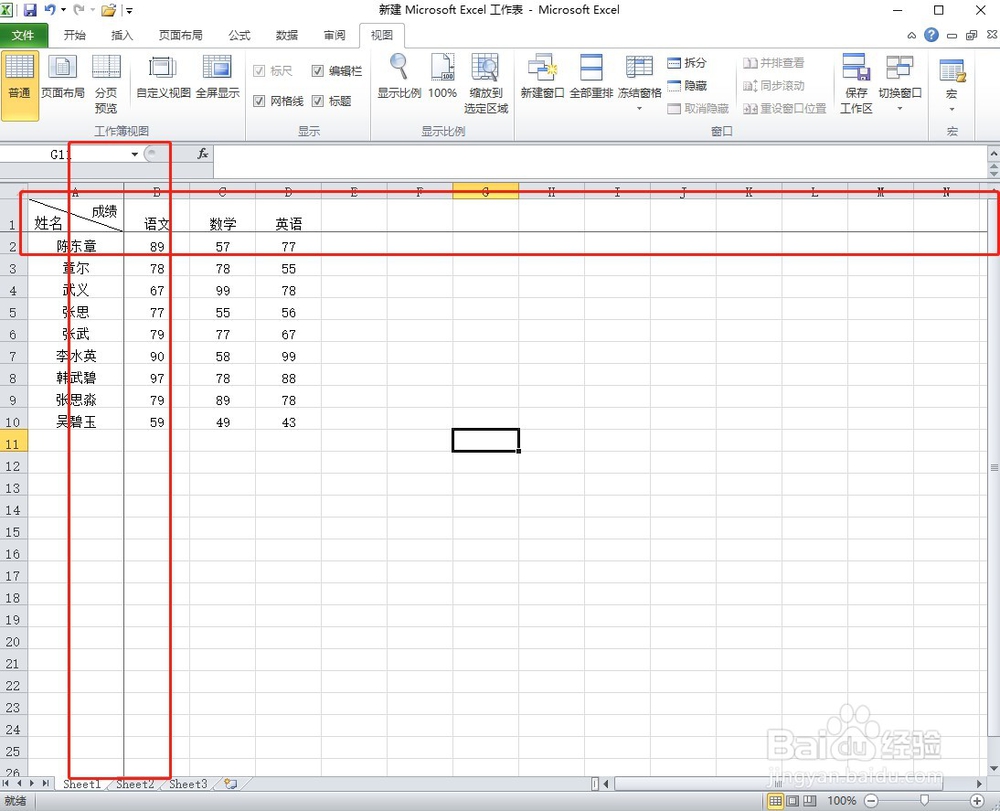
Task: Switch to the Formulas (公式) tab
Action: (239, 35)
